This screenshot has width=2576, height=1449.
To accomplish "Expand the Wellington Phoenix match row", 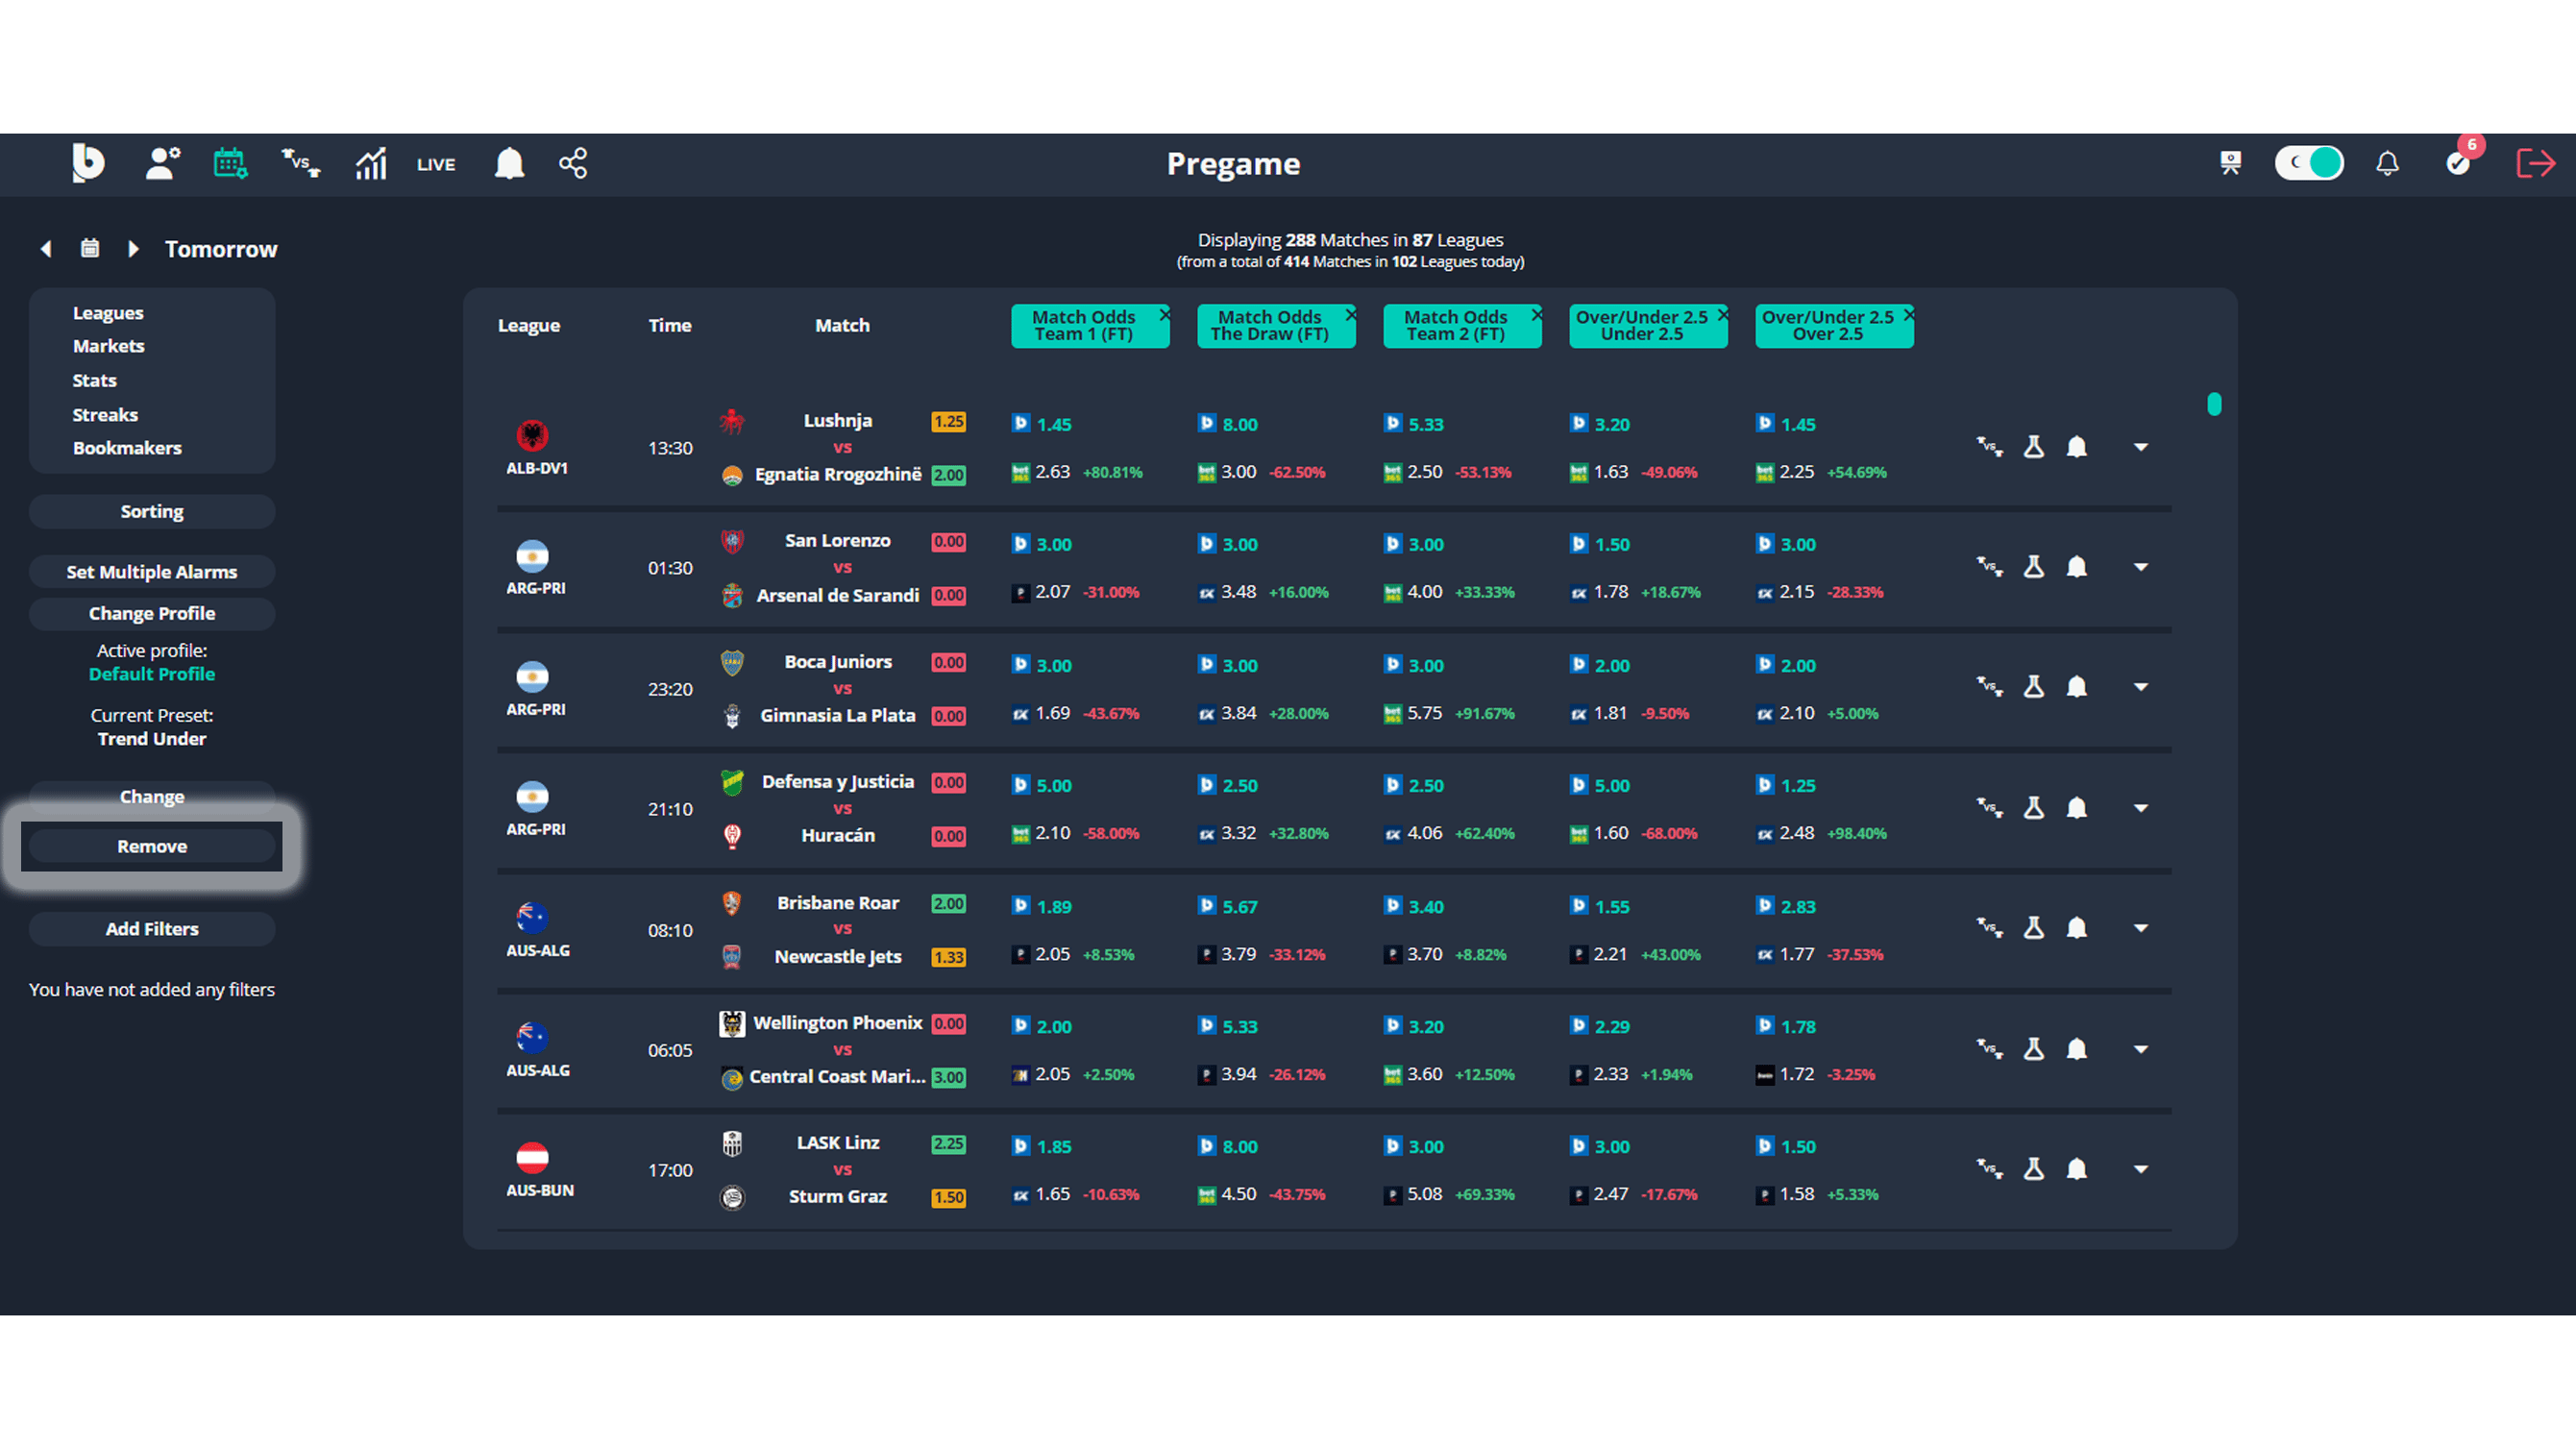I will tap(2142, 1049).
